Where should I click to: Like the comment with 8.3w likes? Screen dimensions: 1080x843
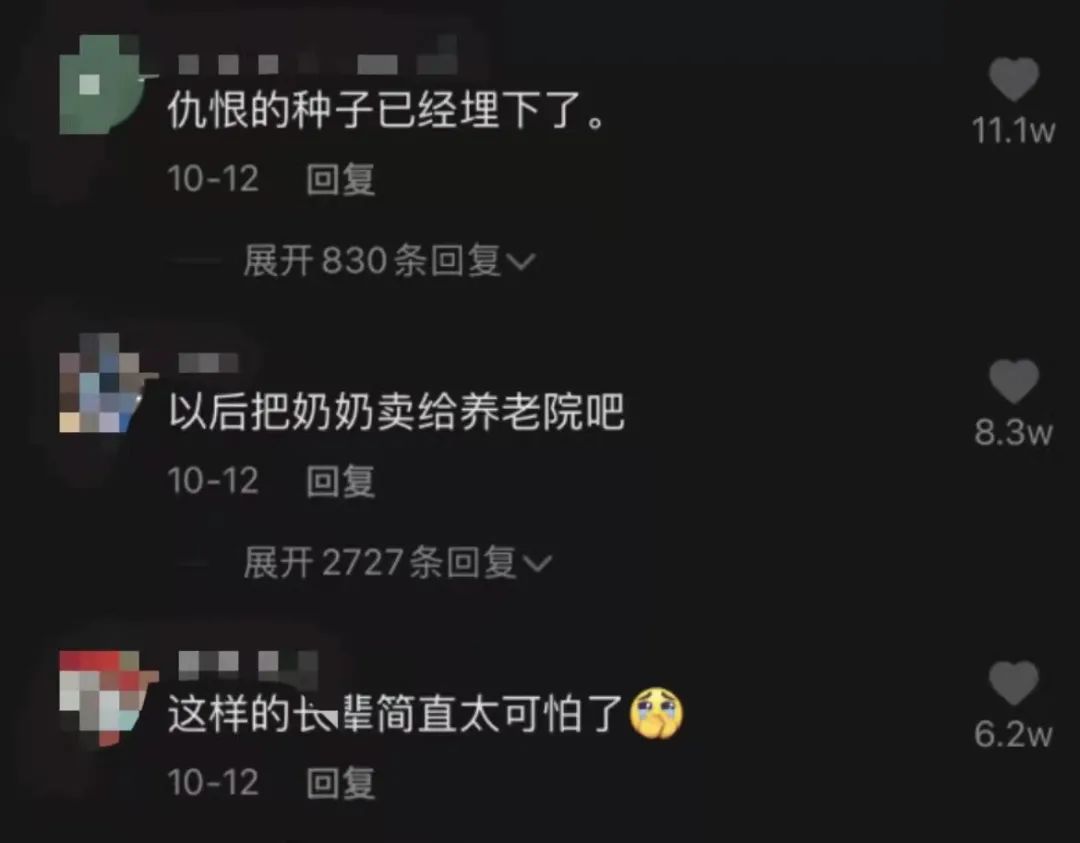point(1014,381)
